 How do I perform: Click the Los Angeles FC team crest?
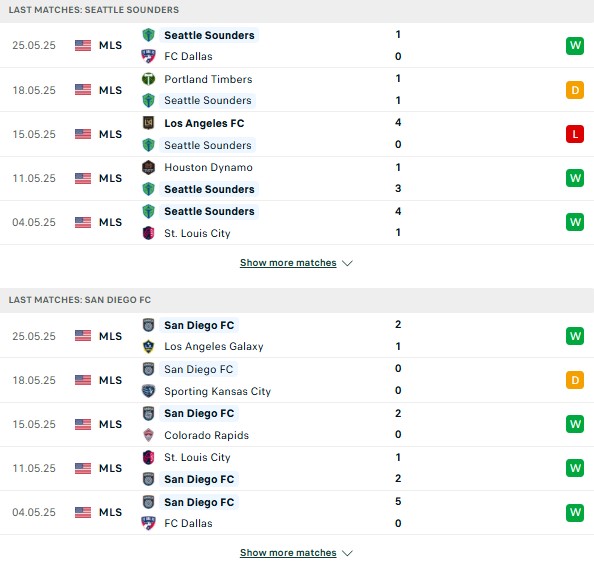pyautogui.click(x=148, y=123)
